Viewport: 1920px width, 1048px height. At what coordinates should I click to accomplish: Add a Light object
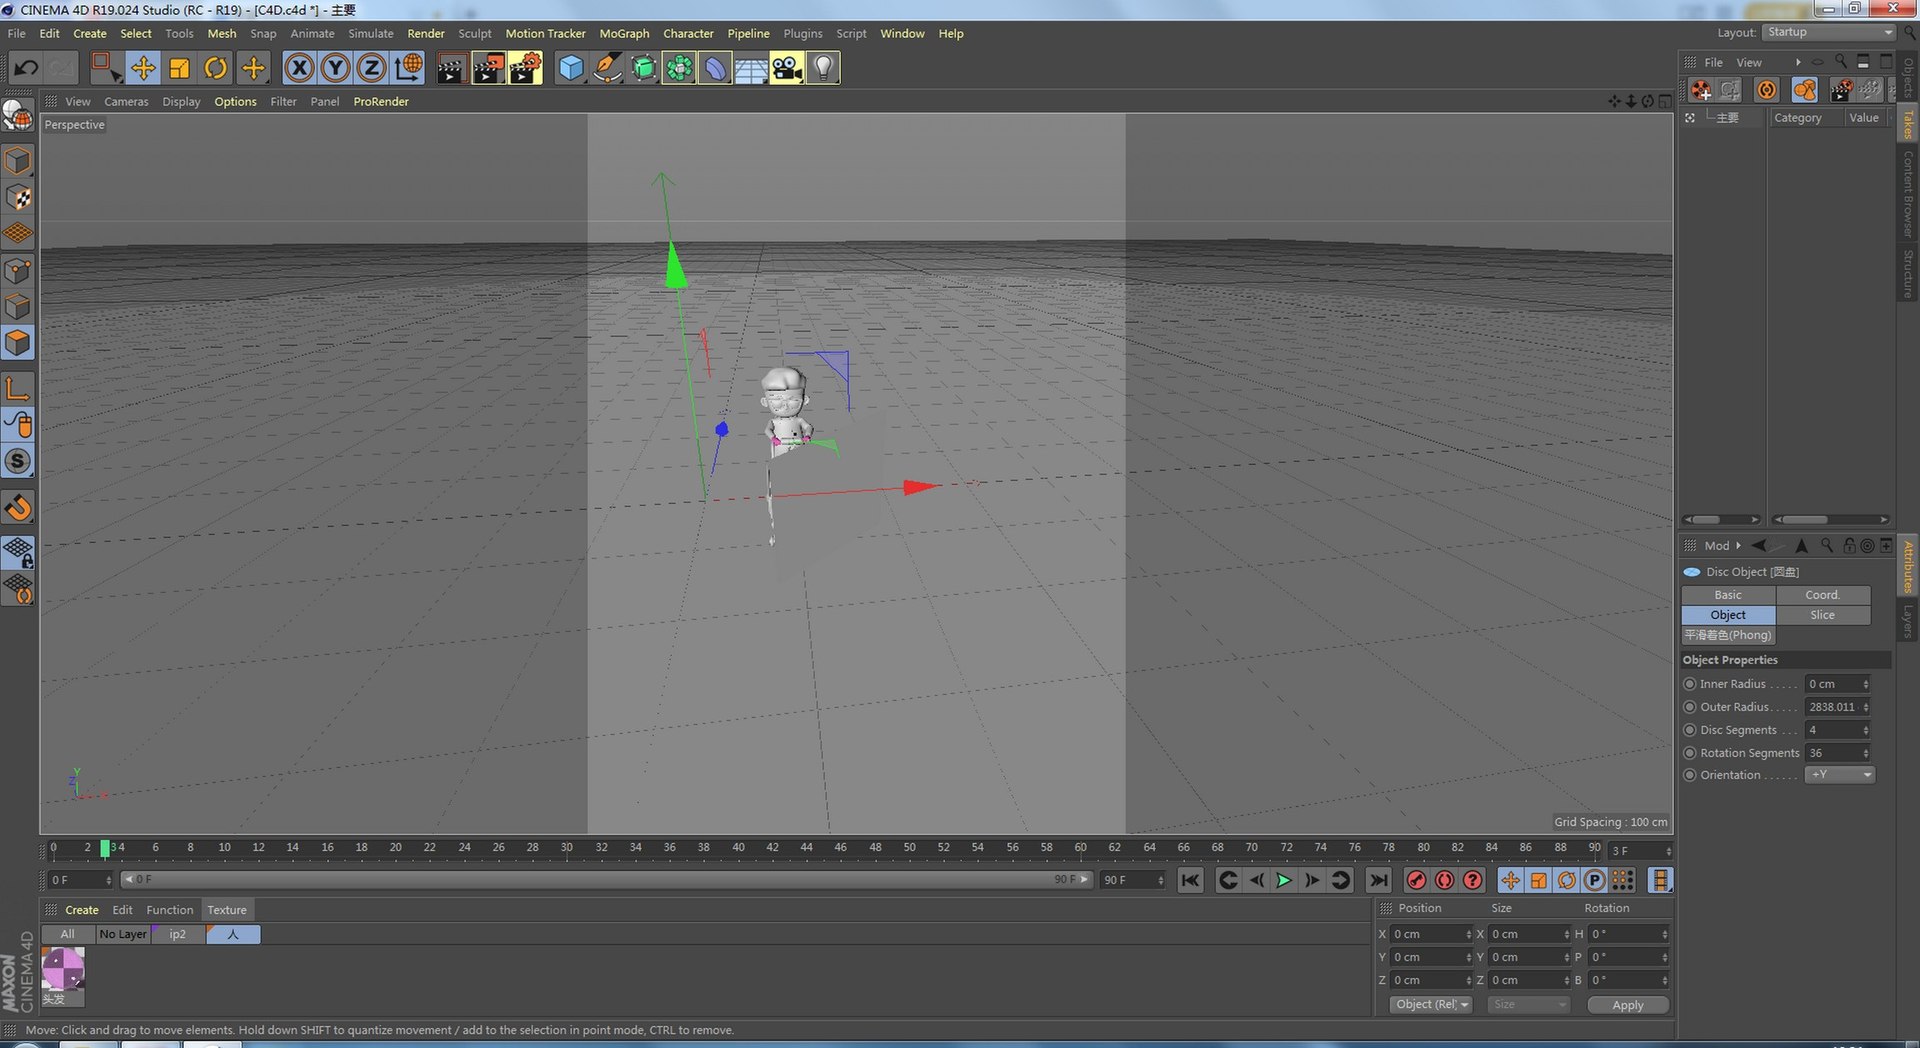pos(823,68)
